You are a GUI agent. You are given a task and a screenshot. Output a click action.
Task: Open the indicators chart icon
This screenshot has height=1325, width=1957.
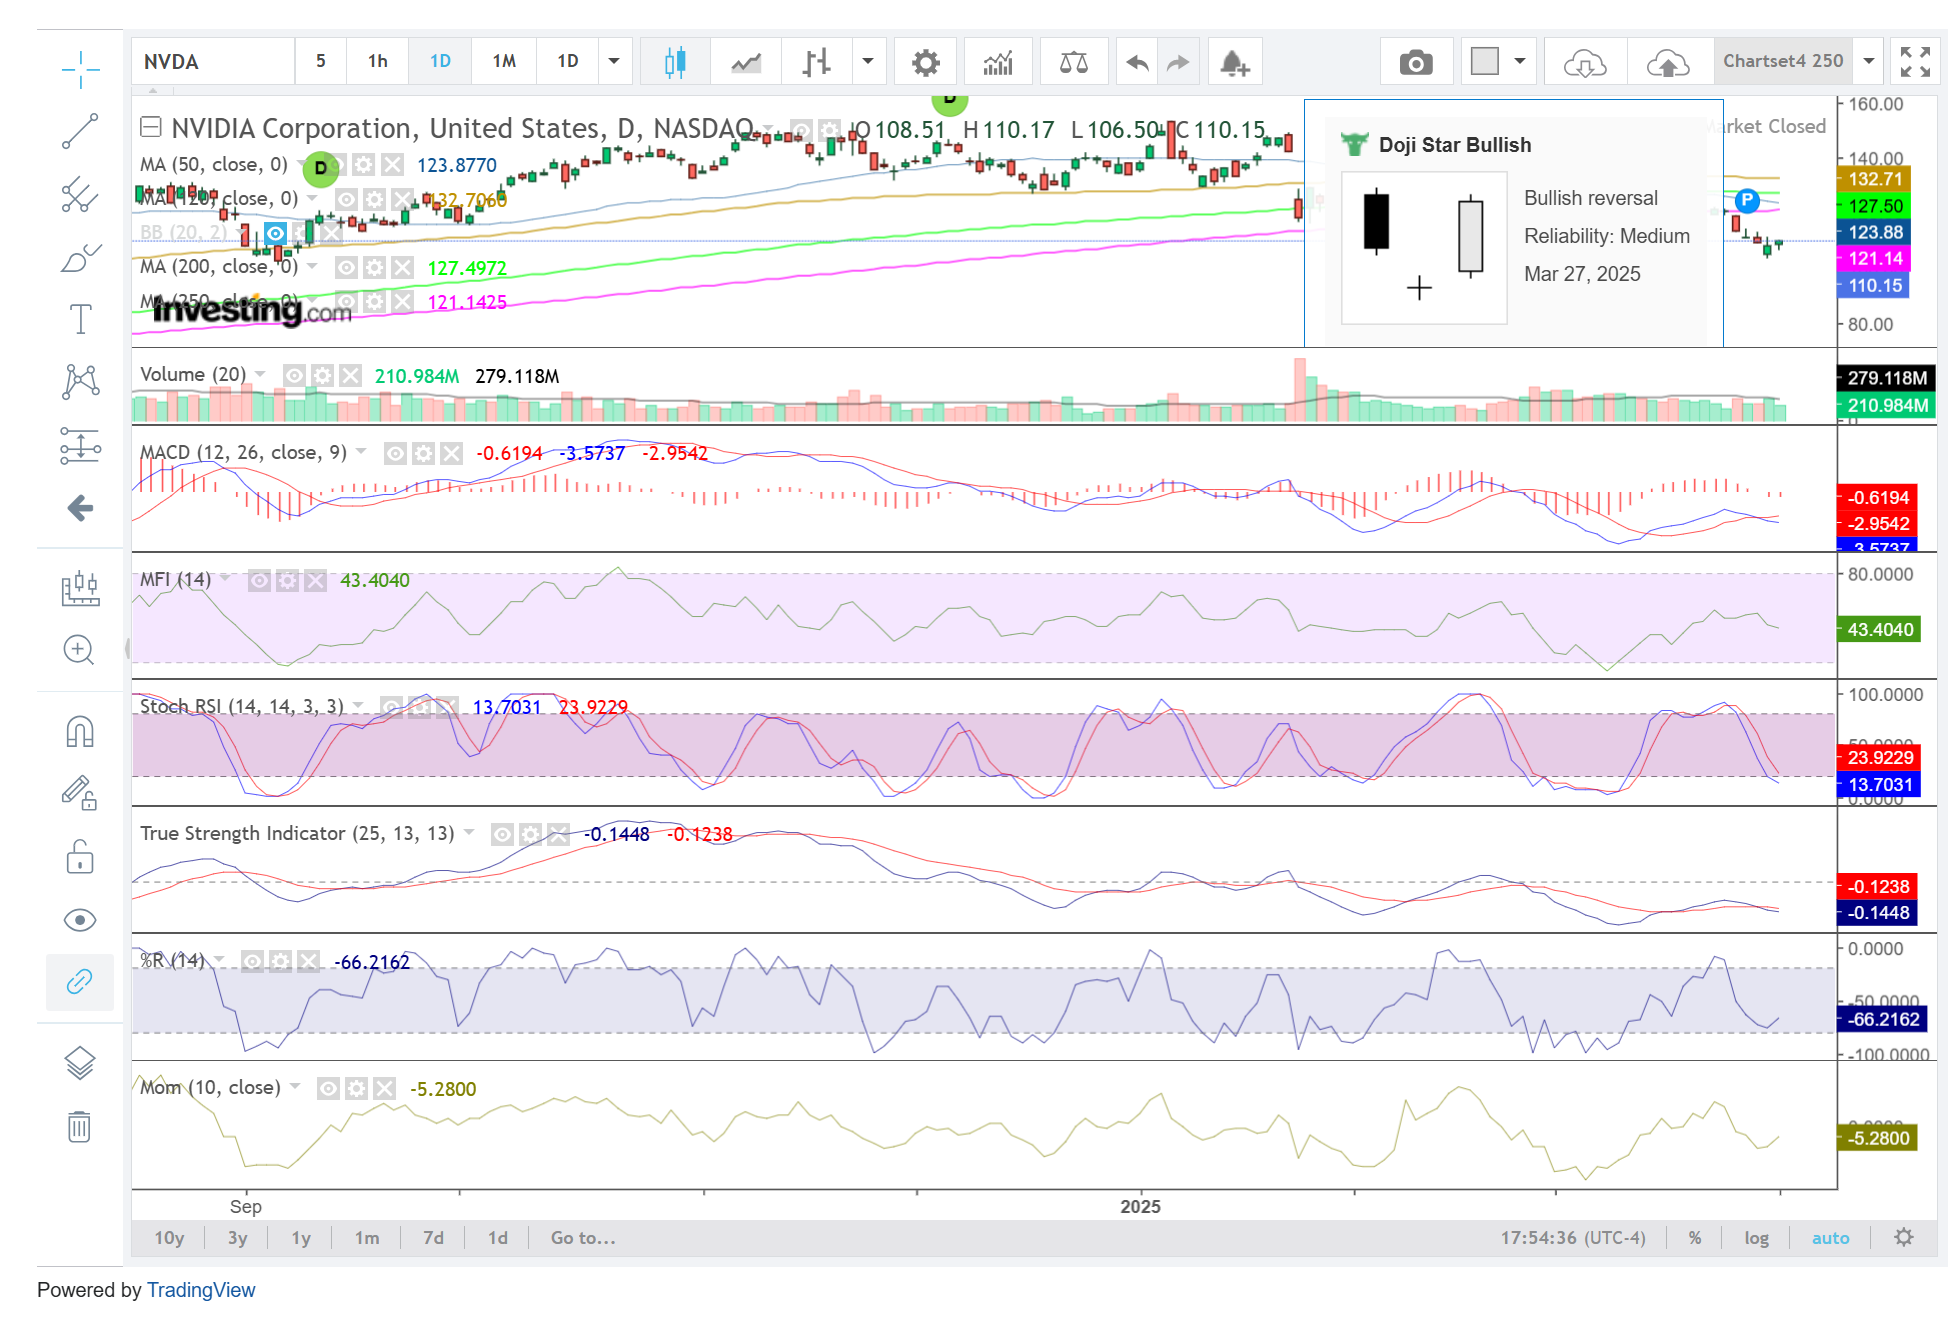coord(997,62)
